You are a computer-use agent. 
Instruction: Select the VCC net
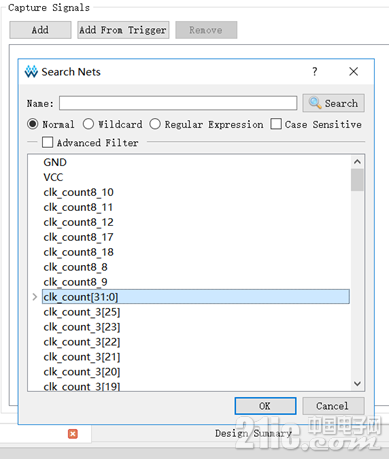click(x=53, y=177)
